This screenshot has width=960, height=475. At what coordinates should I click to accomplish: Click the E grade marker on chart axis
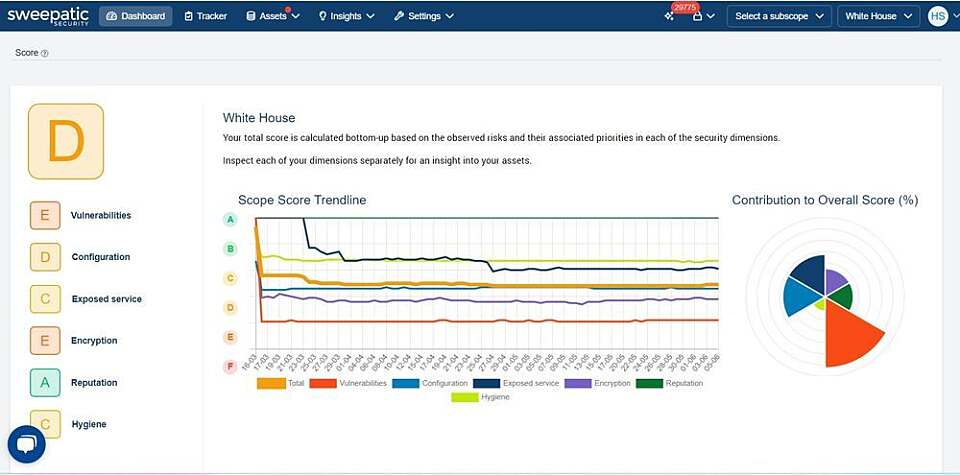231,337
